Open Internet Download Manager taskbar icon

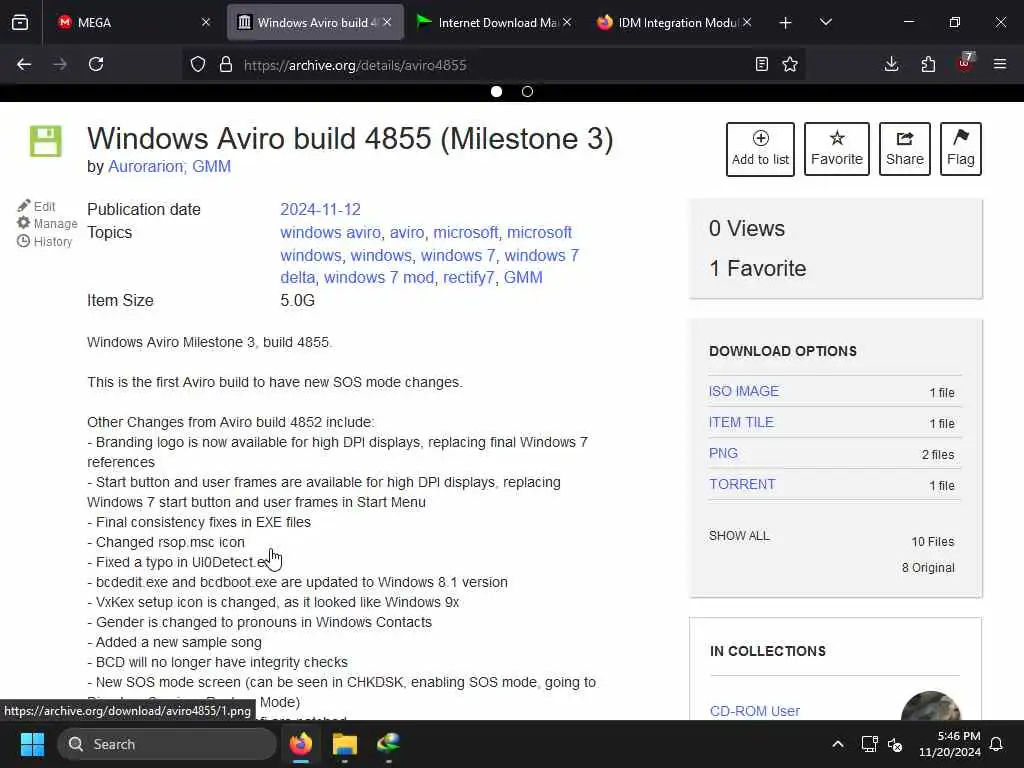388,744
